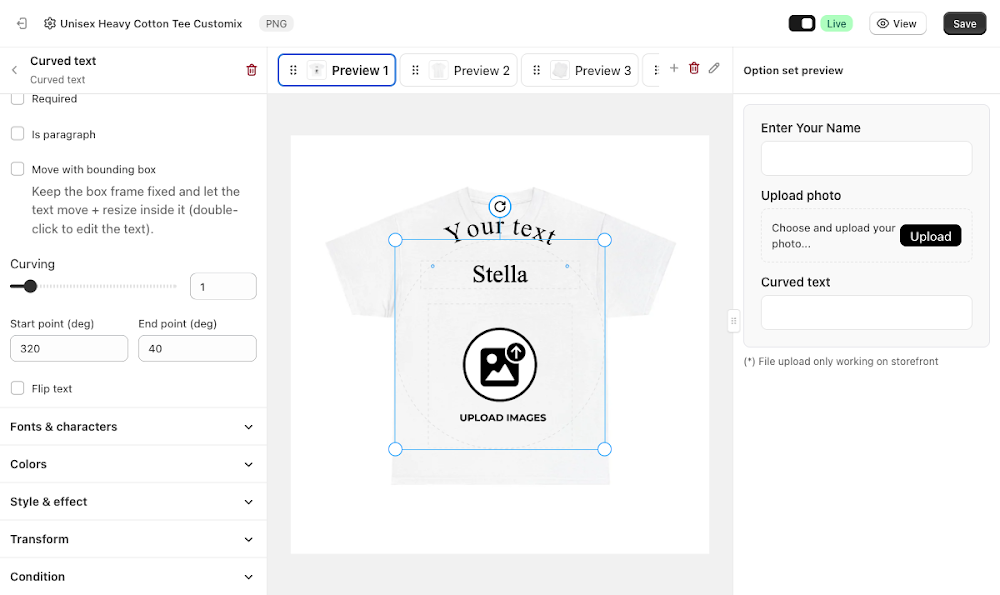1000x595 pixels.
Task: Expand the Condition section
Action: (x=133, y=577)
